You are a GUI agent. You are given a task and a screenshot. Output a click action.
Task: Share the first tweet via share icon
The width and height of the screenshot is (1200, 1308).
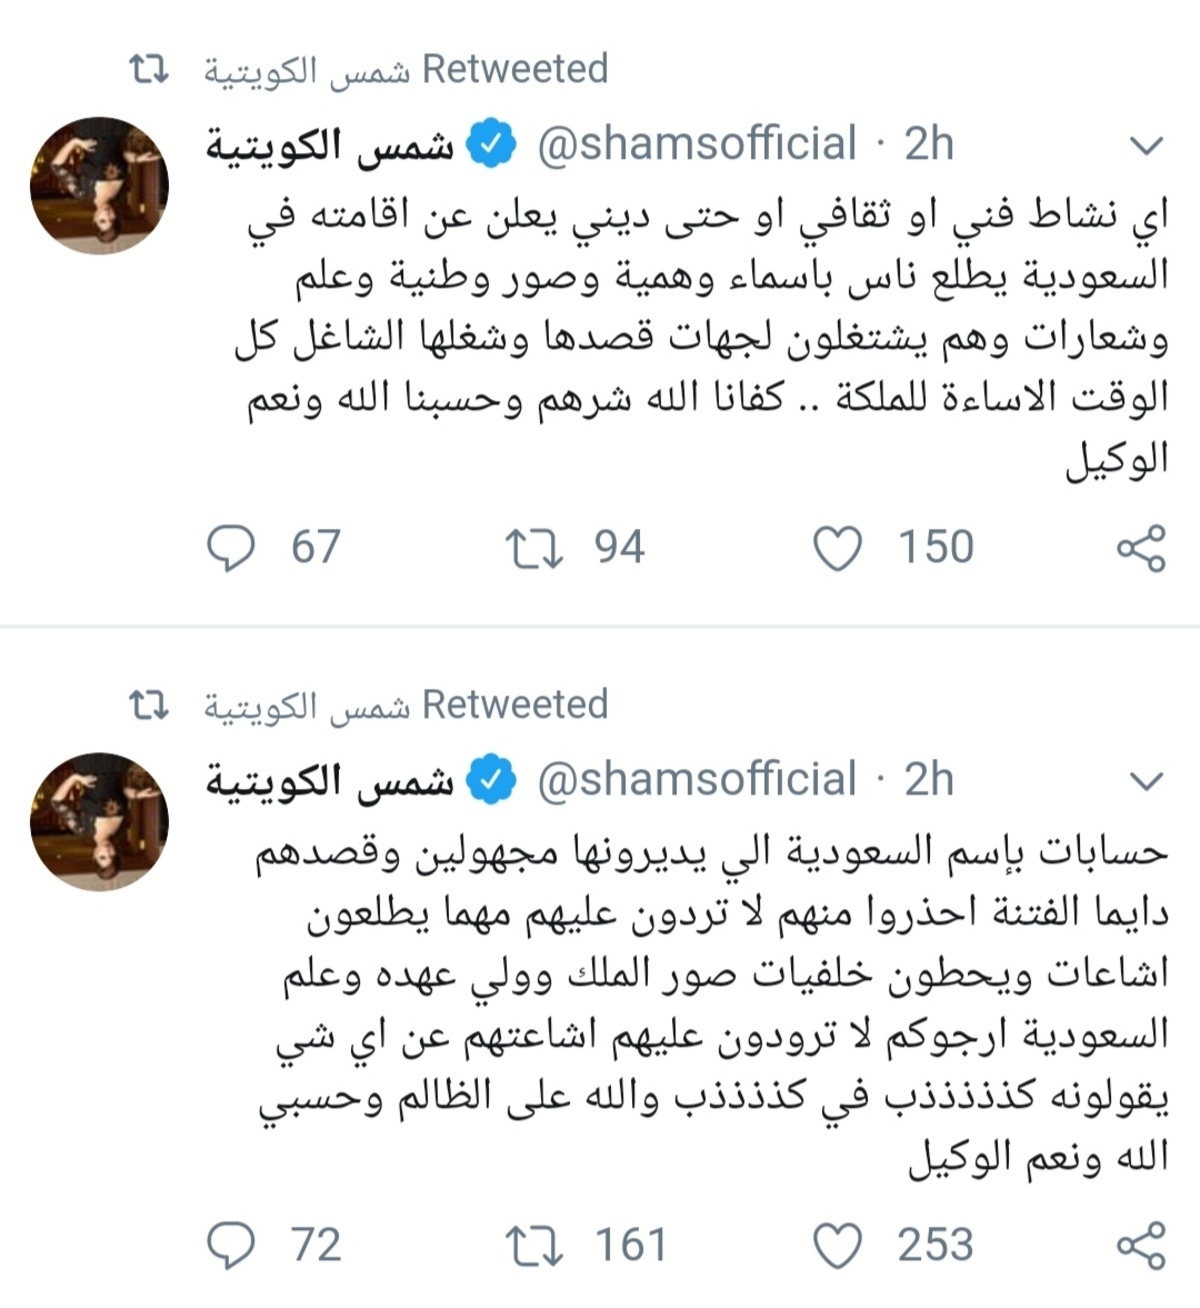1140,547
